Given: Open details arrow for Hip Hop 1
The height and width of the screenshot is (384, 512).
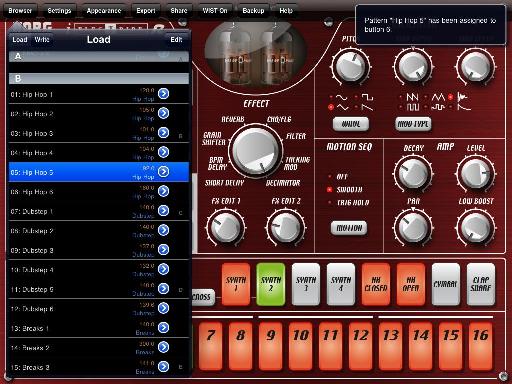Looking at the screenshot, I should (163, 94).
